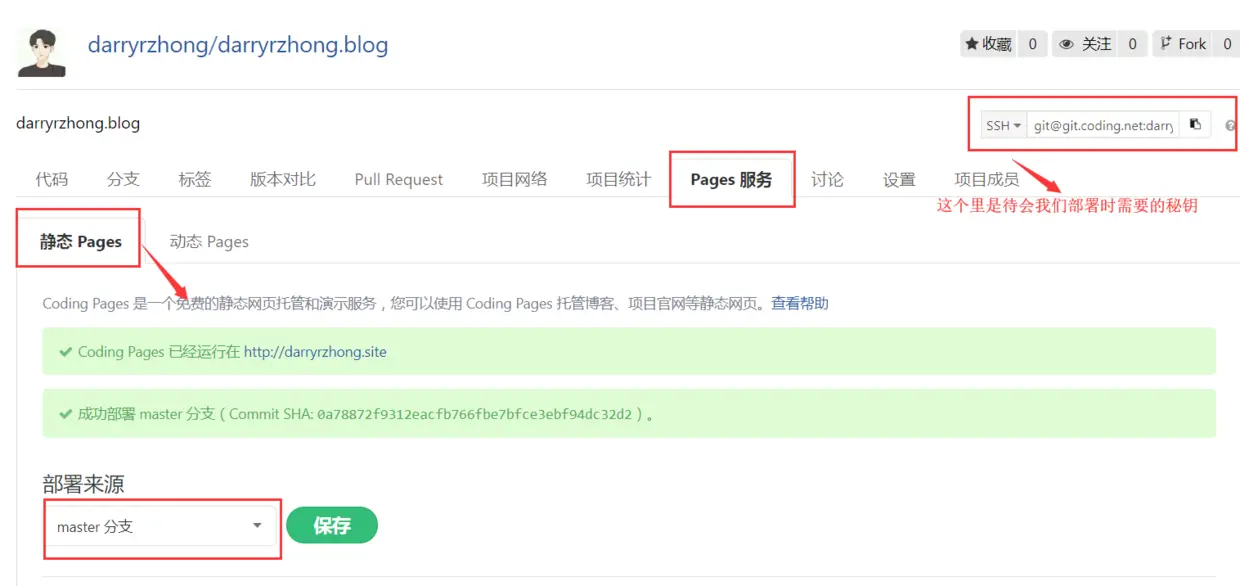Screen dimensions: 1240x586
Task: Fork the repository with Fork button
Action: click(x=1183, y=44)
